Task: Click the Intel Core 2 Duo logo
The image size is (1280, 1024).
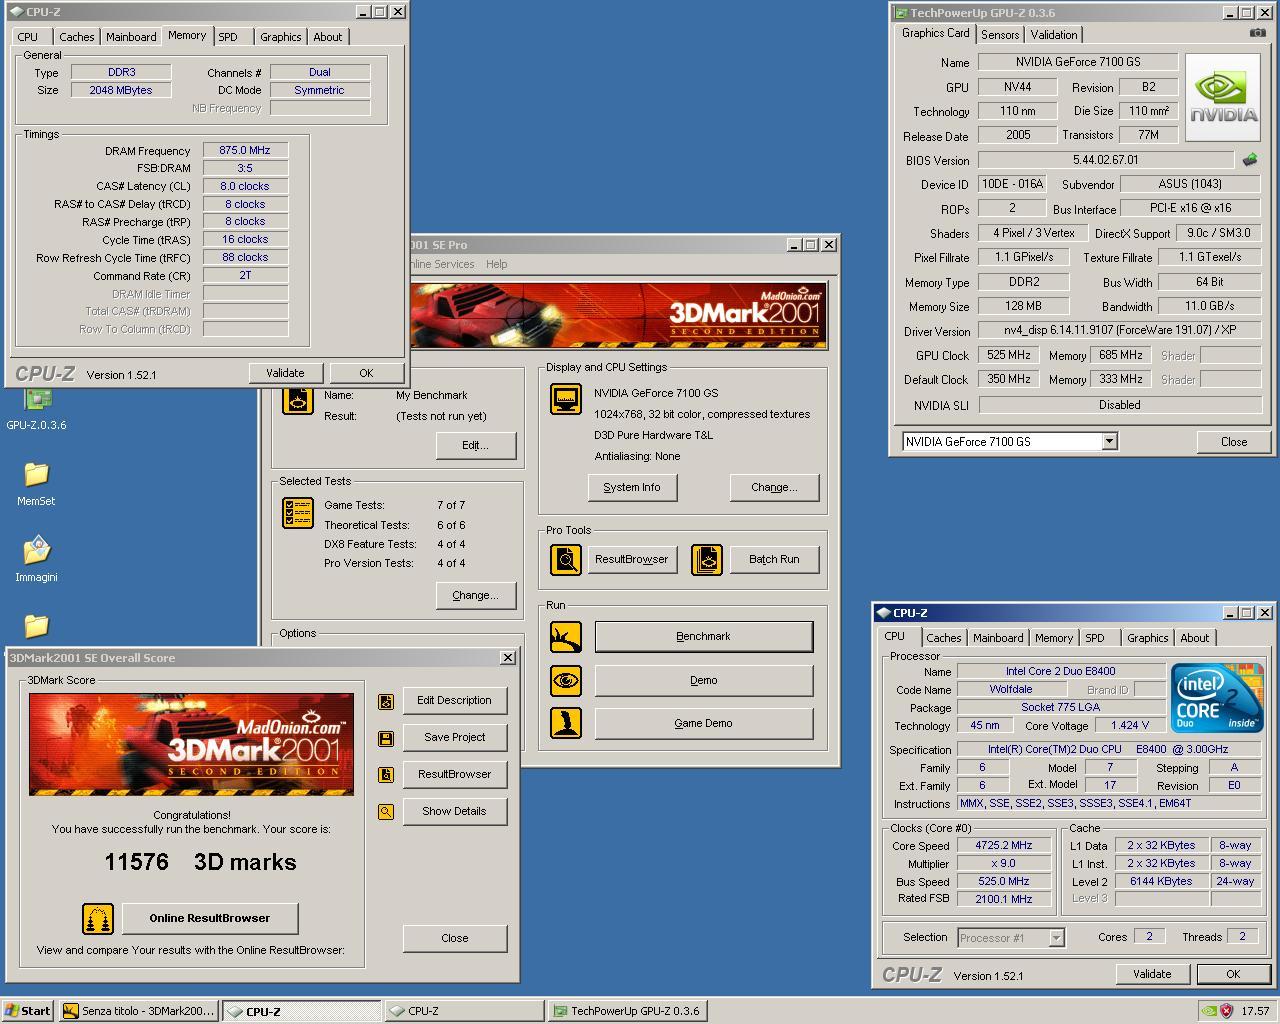Action: [x=1217, y=698]
